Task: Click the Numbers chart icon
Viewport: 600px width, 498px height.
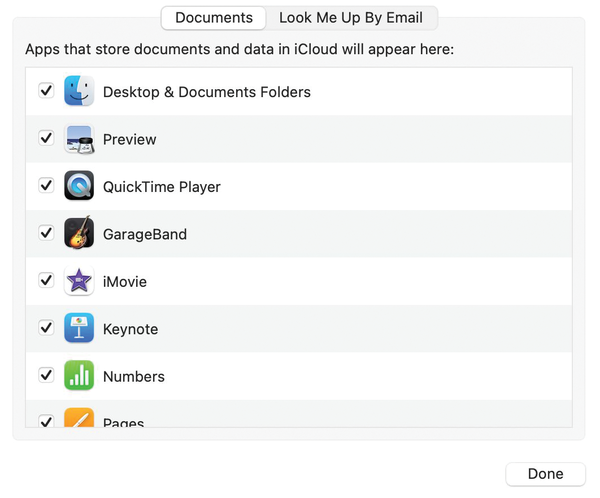Action: (79, 375)
